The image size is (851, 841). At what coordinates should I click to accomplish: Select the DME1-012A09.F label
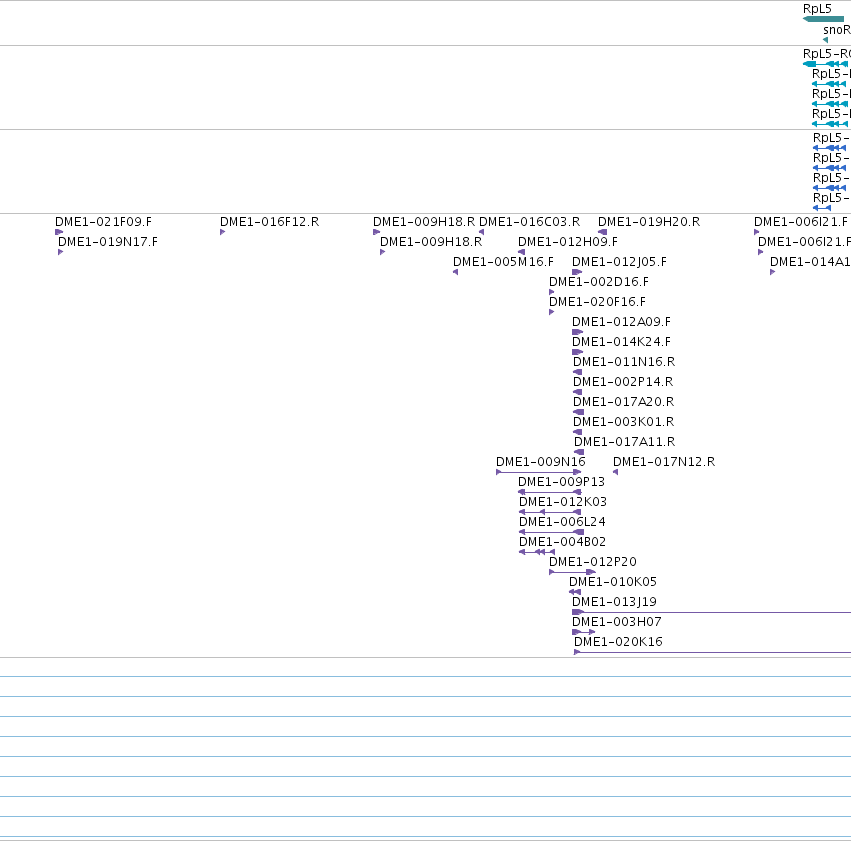click(621, 322)
